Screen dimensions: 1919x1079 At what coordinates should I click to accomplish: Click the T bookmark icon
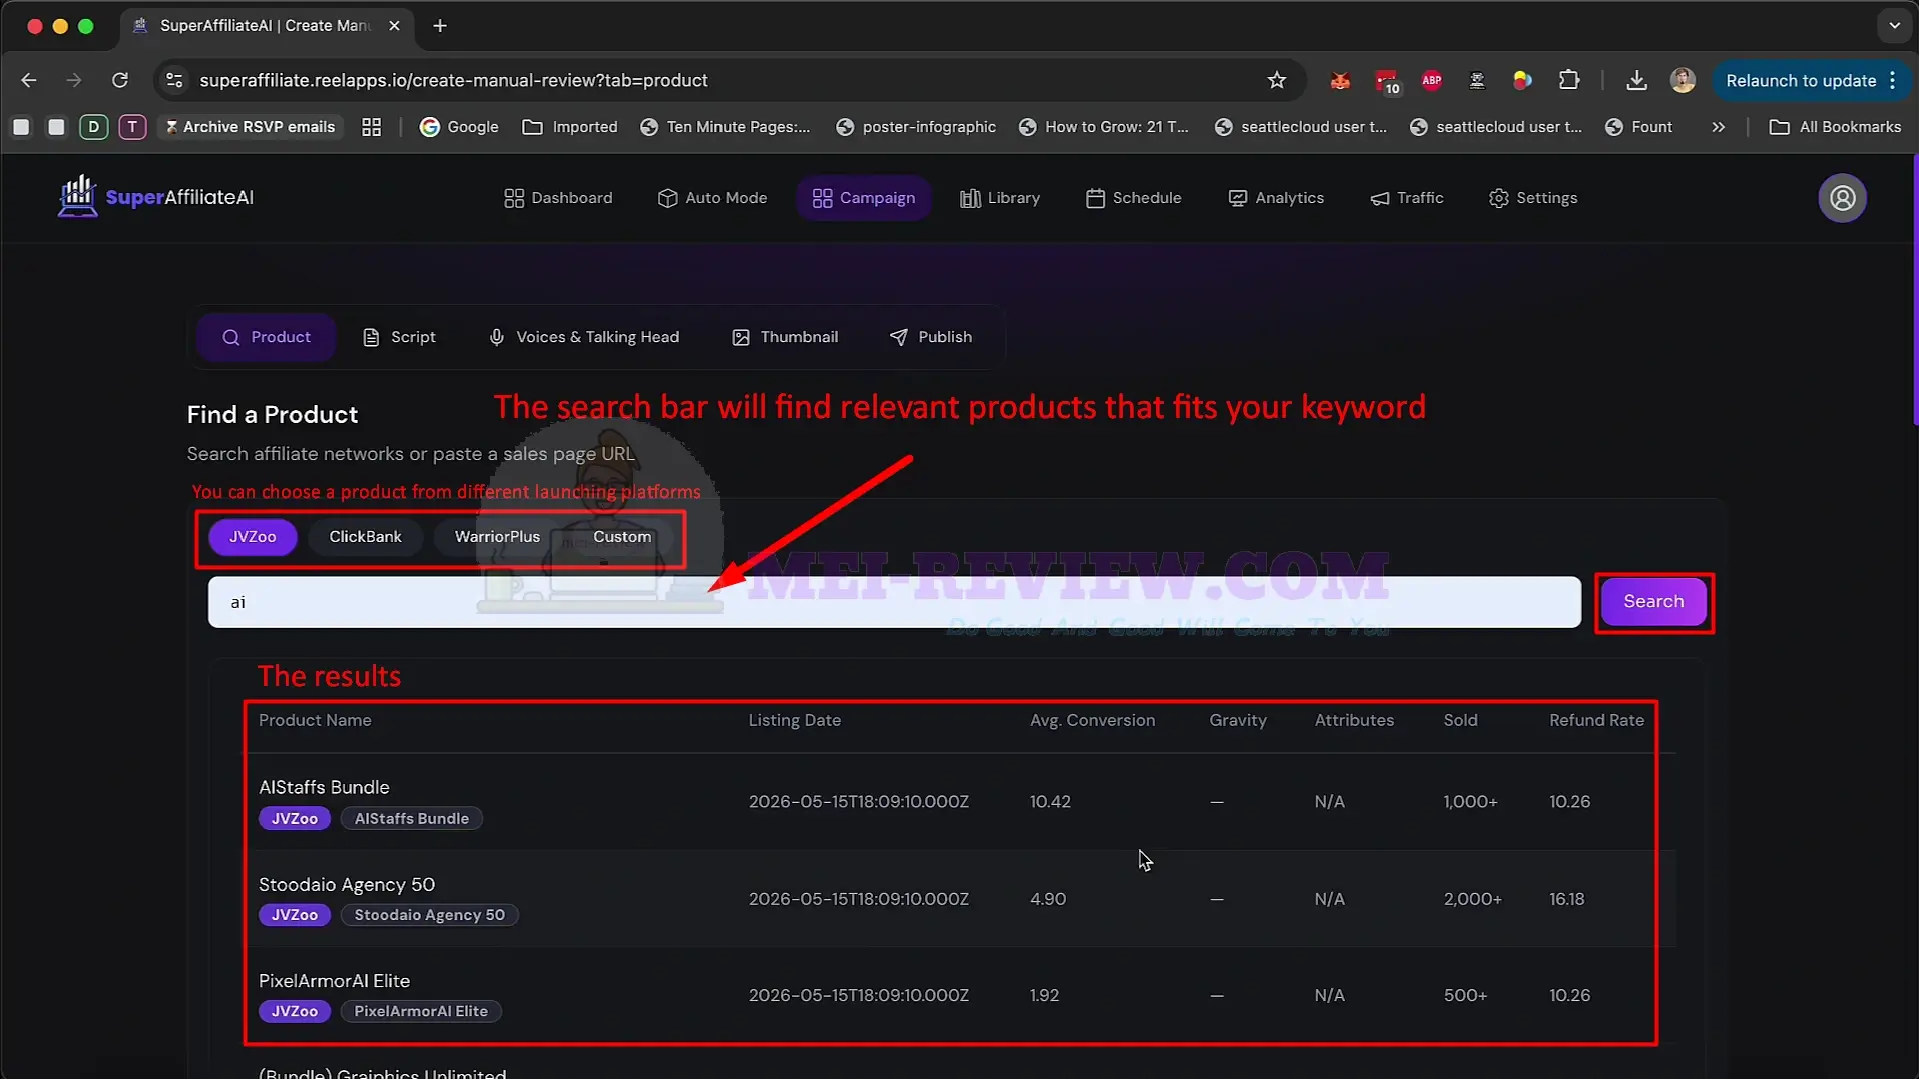coord(132,127)
